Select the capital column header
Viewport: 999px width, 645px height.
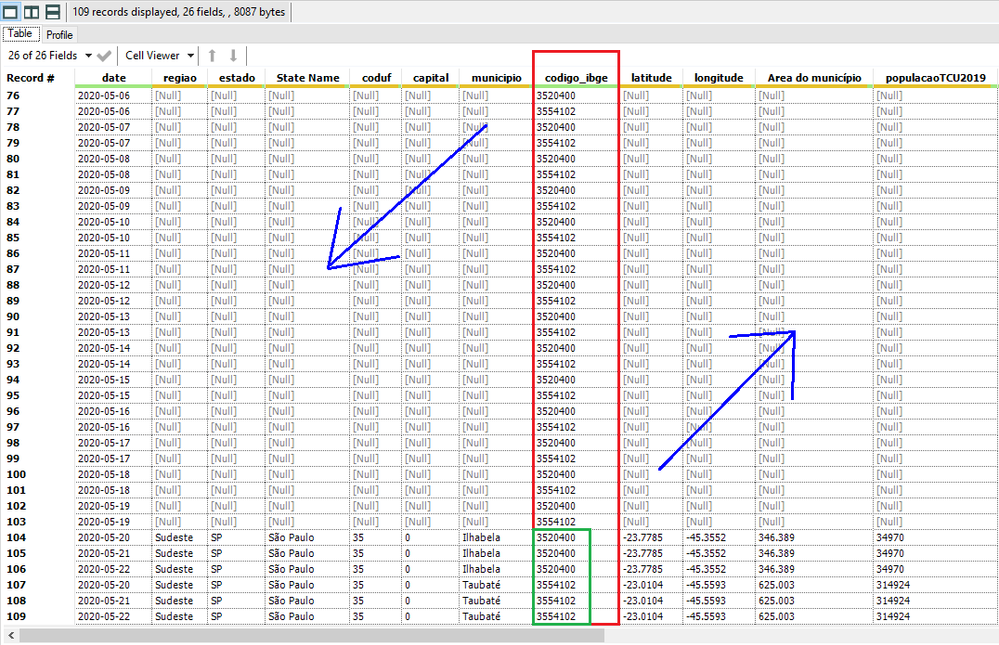point(431,78)
